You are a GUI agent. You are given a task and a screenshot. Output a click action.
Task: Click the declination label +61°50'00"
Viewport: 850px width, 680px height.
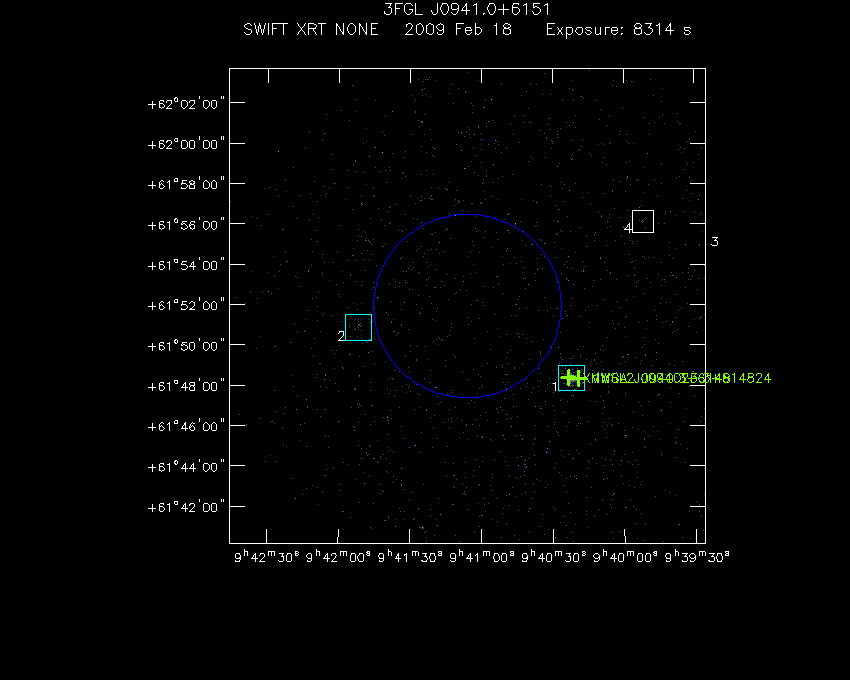tap(186, 346)
